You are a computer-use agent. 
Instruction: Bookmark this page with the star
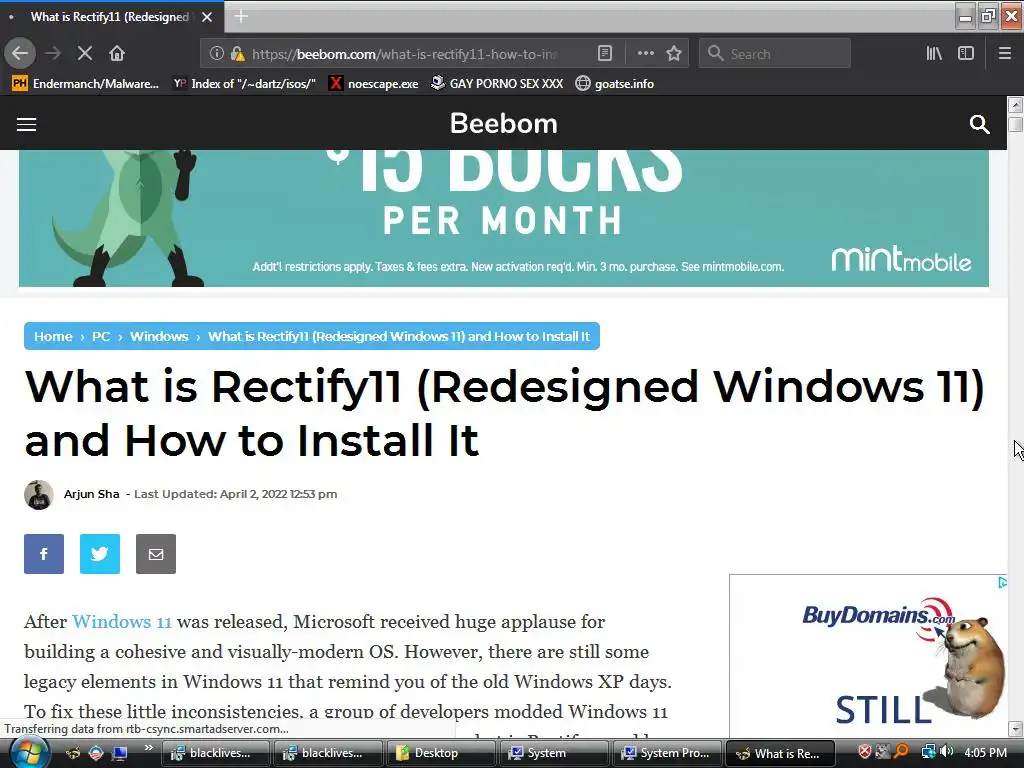(674, 54)
